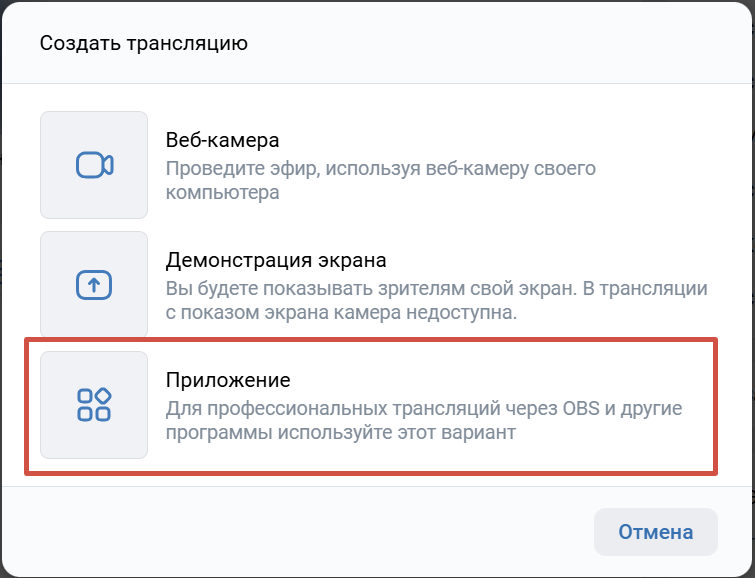
Task: Pick the Приложение option title
Action: [228, 381]
